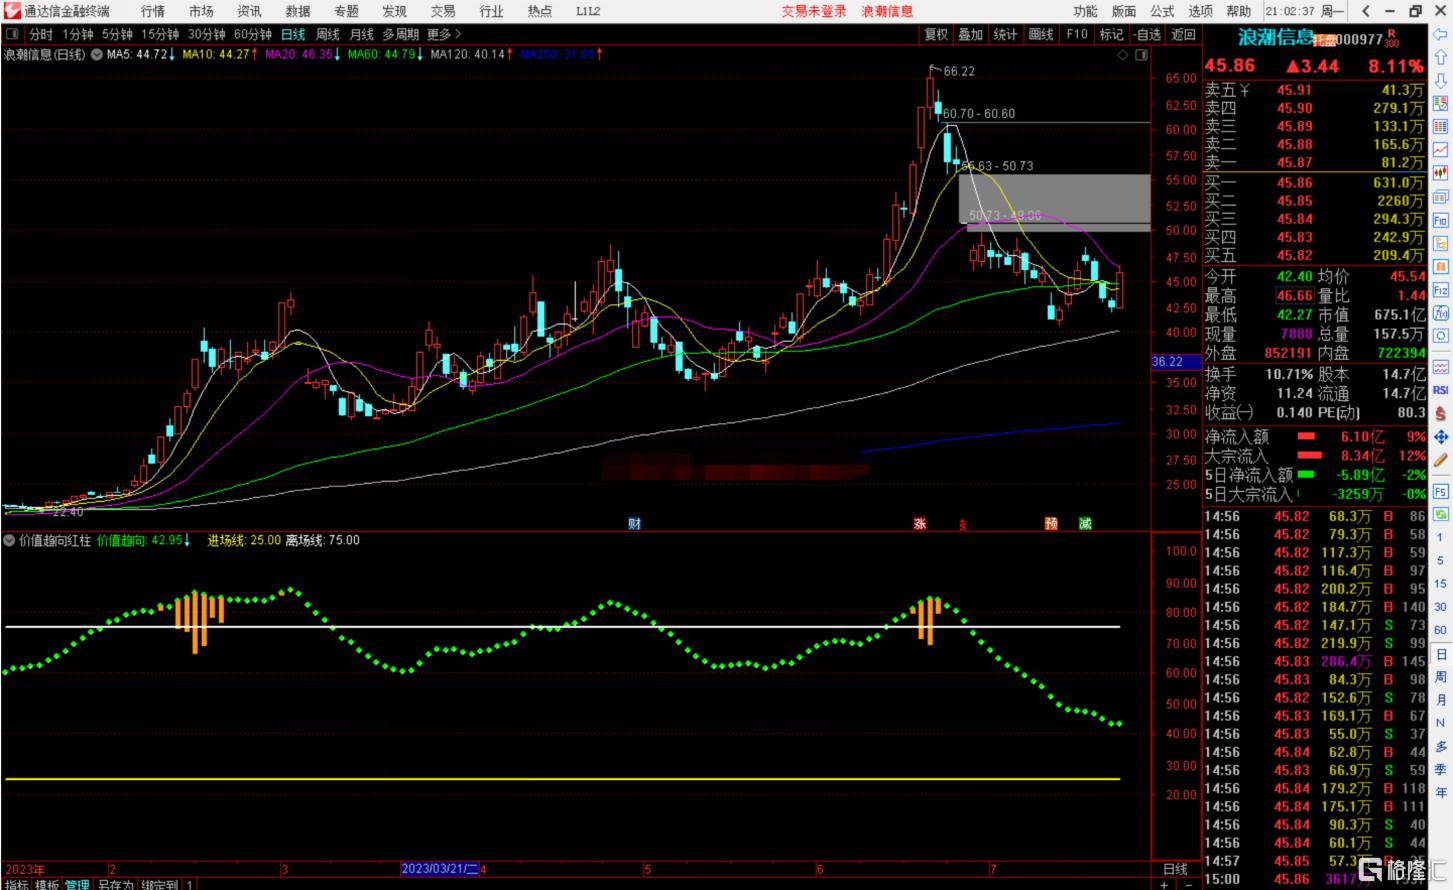Expand the 更多 periods dropdown
The image size is (1453, 890).
tap(444, 34)
